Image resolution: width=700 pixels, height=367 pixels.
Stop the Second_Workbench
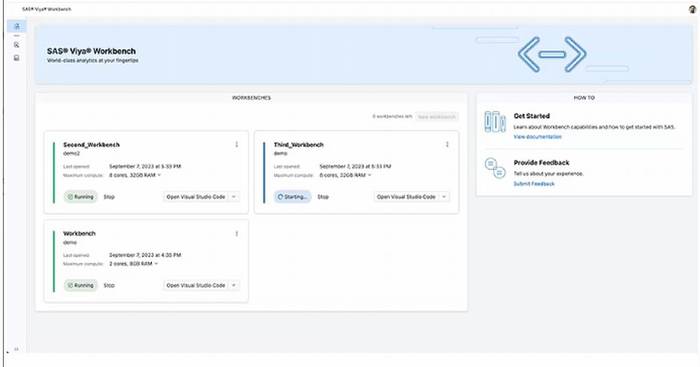click(109, 197)
